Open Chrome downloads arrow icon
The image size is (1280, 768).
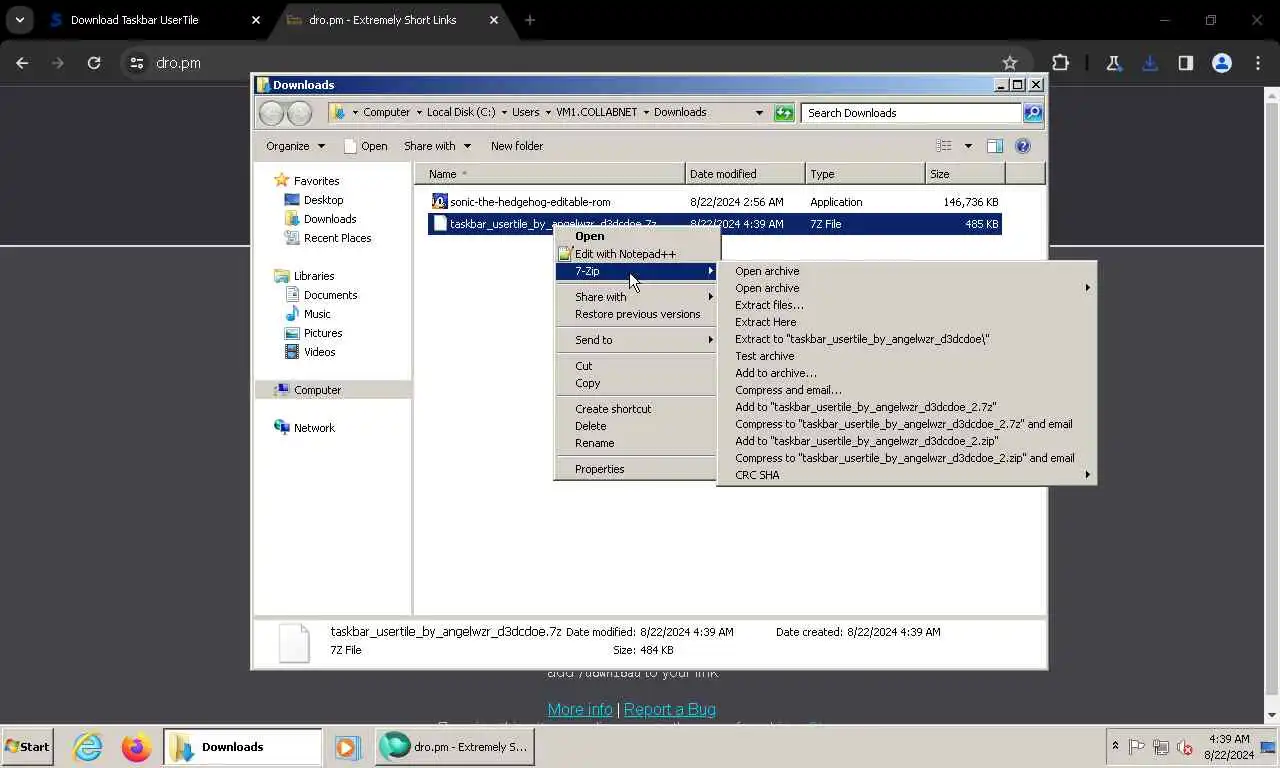[1149, 63]
